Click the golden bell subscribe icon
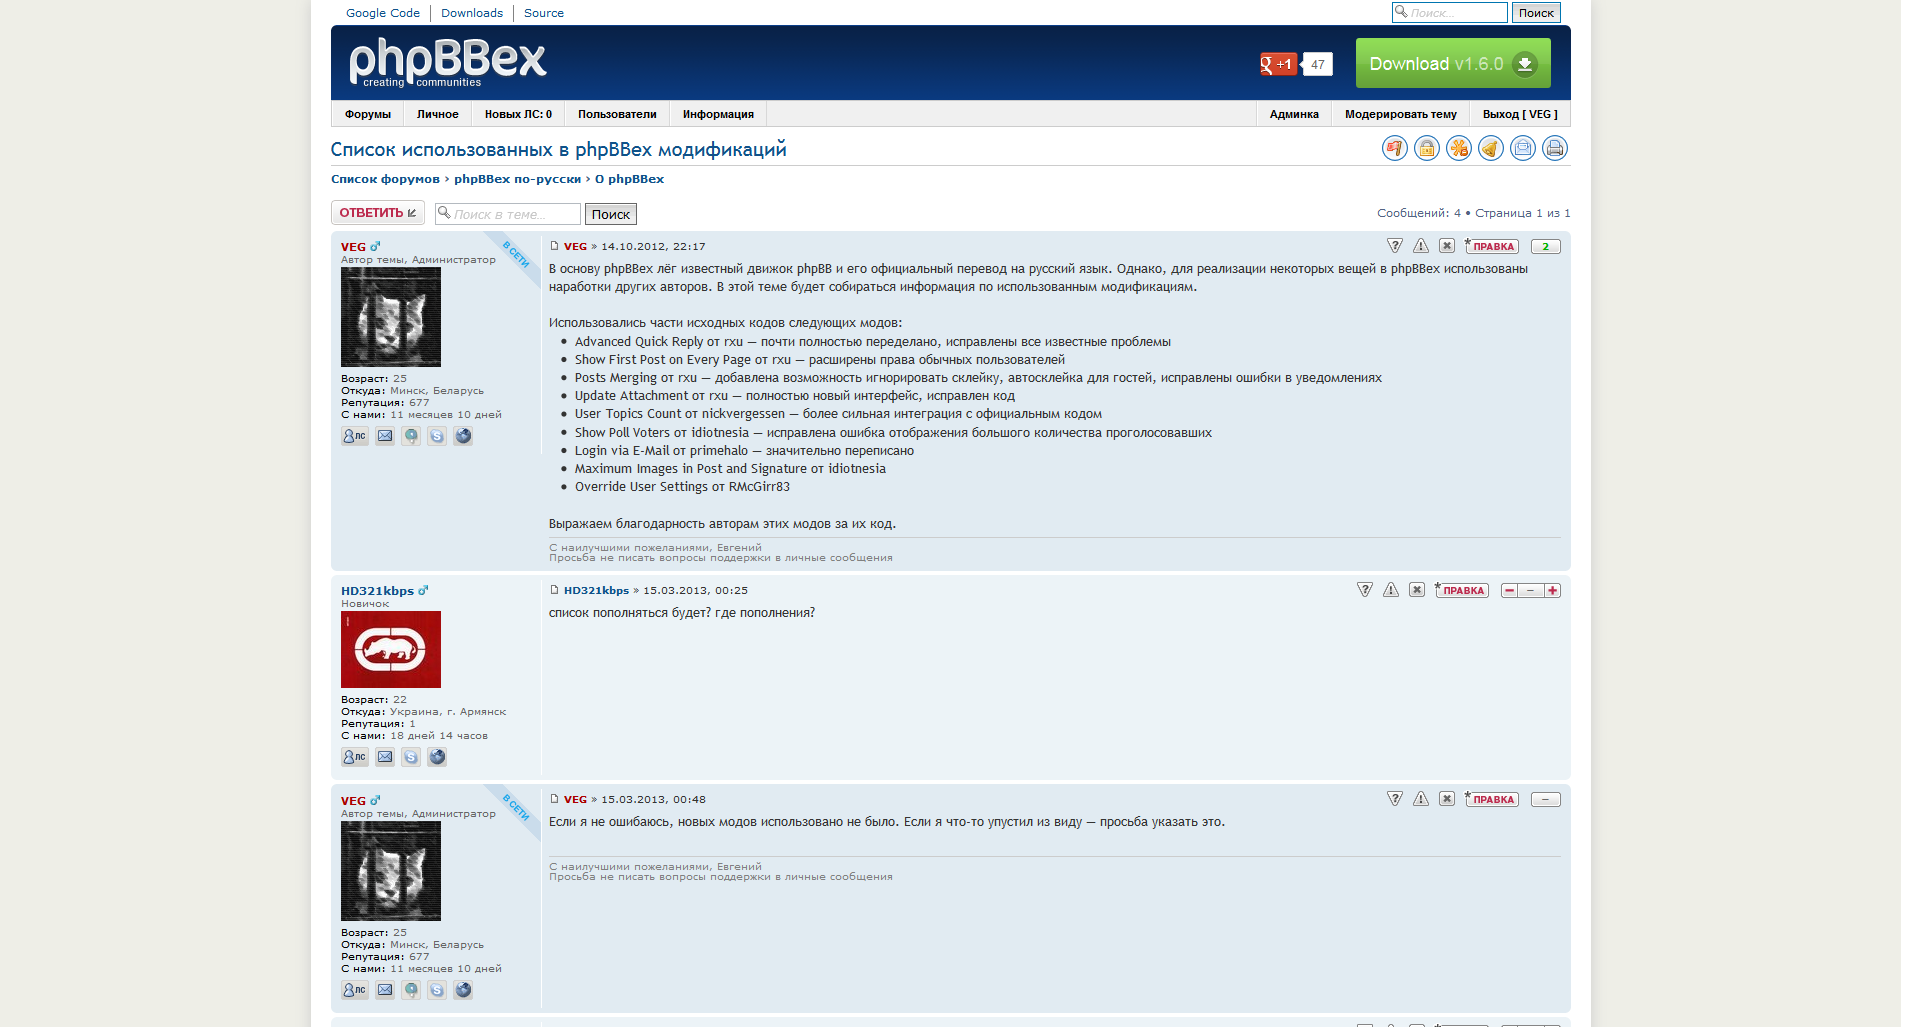This screenshot has width=1918, height=1027. tap(1490, 149)
